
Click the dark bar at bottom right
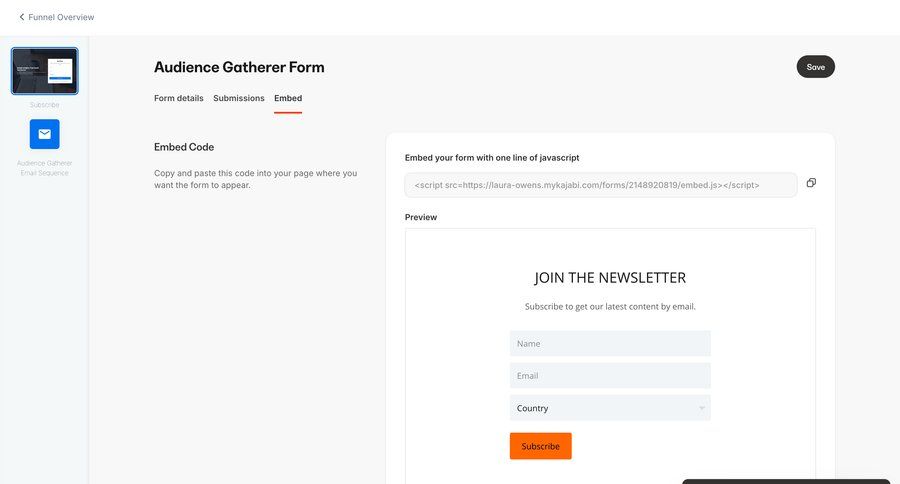785,481
